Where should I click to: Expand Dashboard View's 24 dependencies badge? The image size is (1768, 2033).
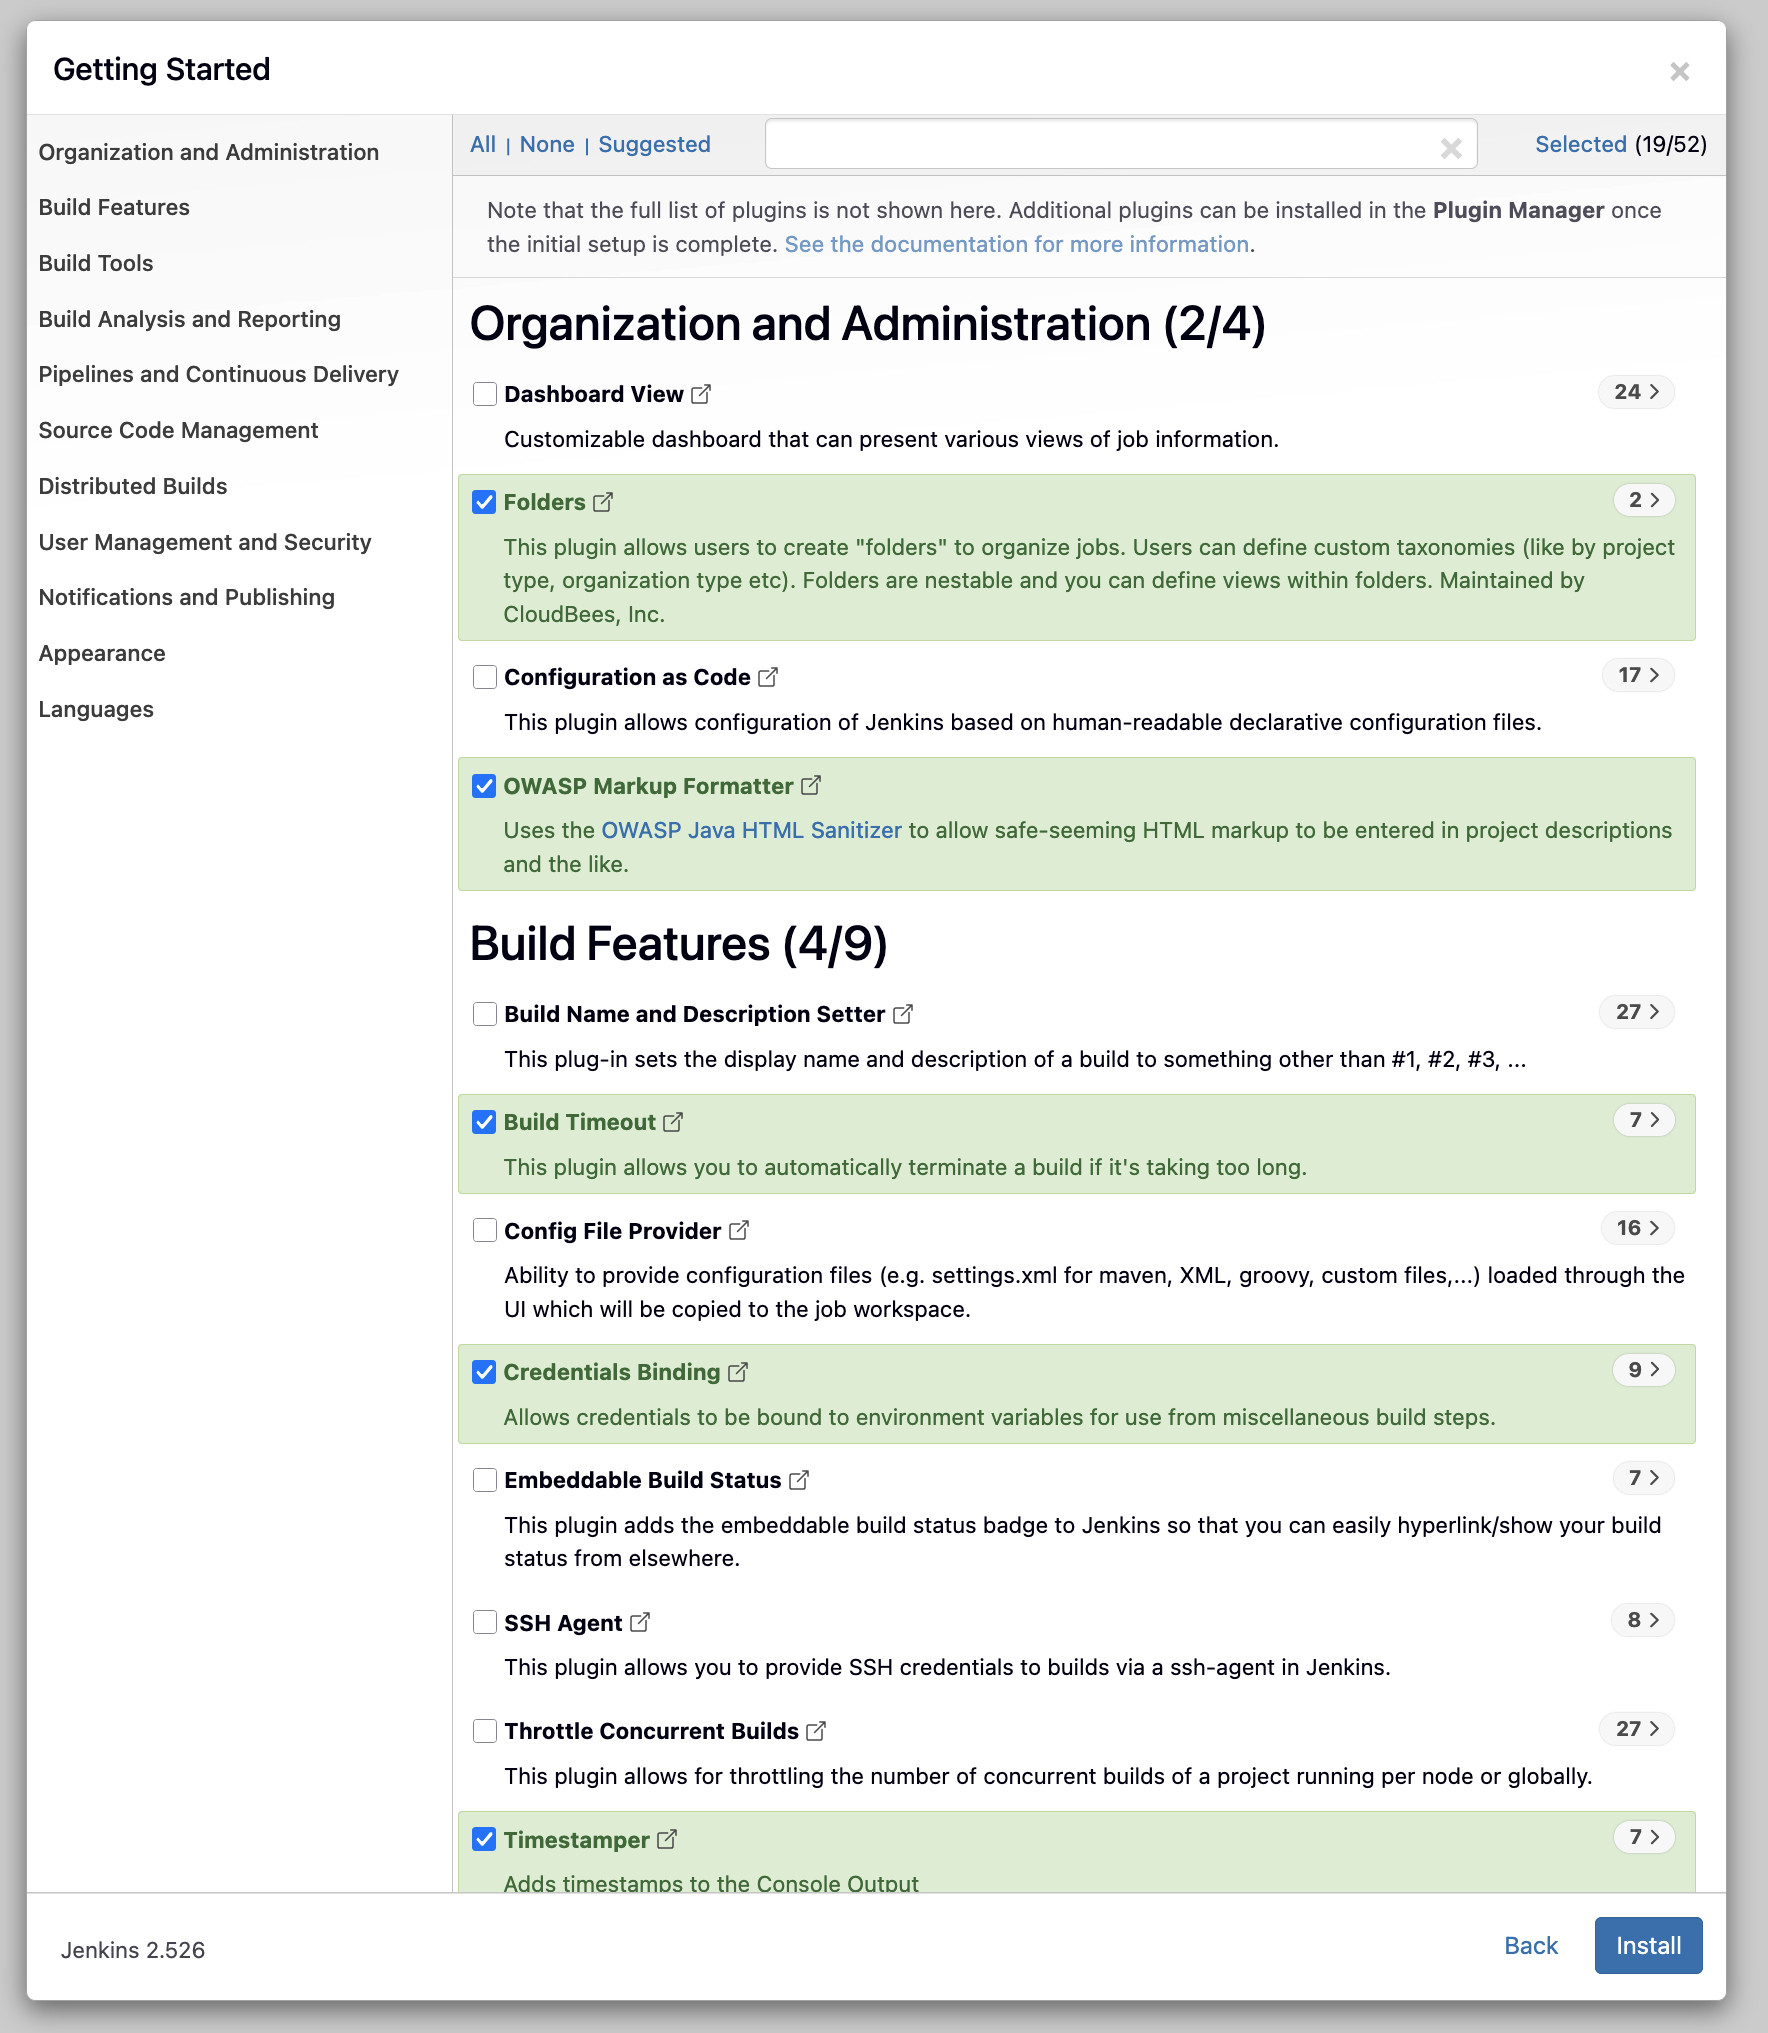1636,392
